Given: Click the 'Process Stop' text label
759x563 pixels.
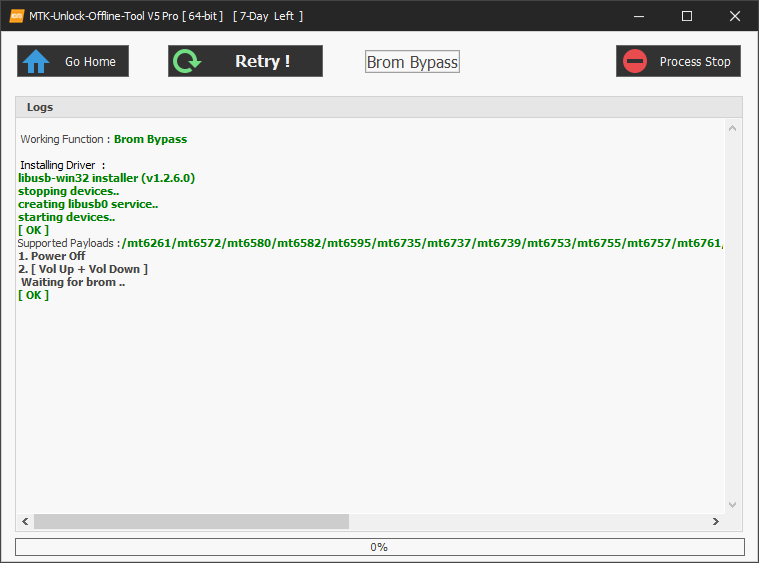Looking at the screenshot, I should click(x=694, y=61).
